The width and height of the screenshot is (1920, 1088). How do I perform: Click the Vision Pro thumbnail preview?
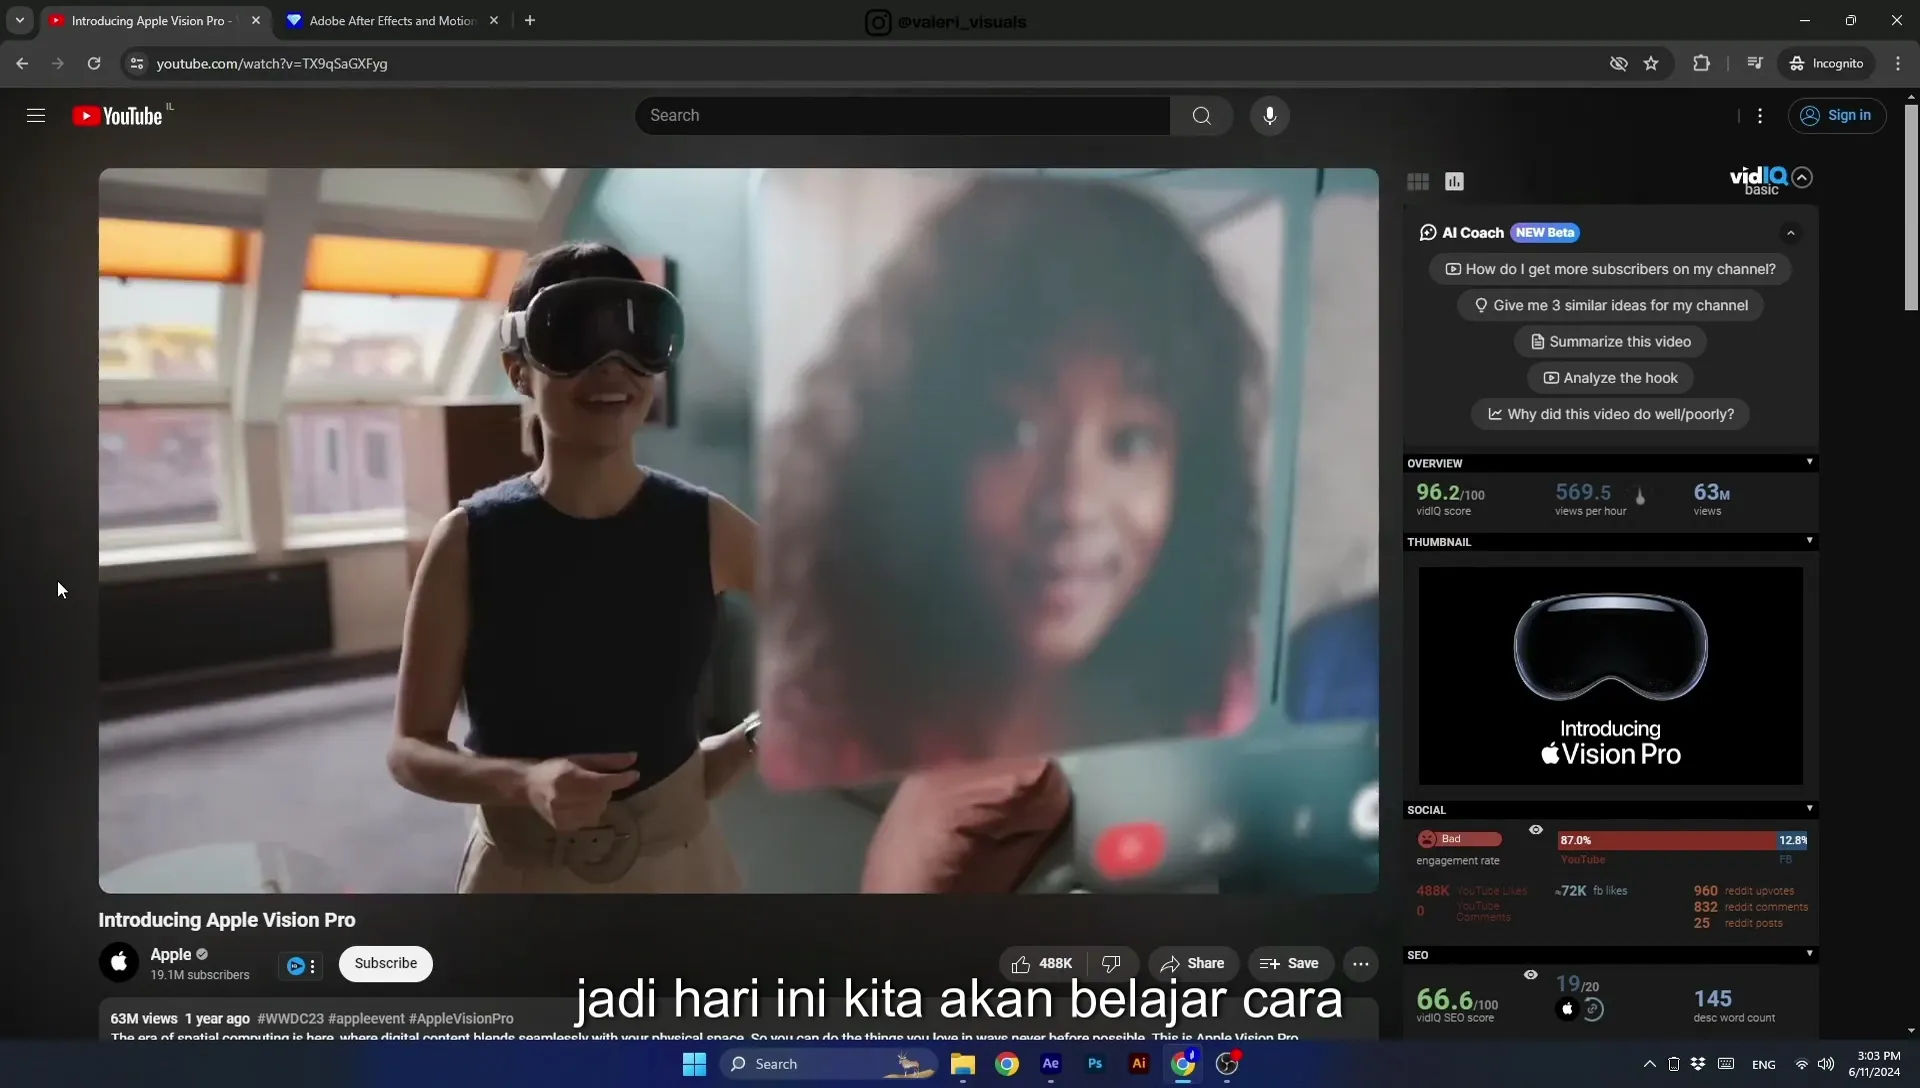click(x=1610, y=677)
